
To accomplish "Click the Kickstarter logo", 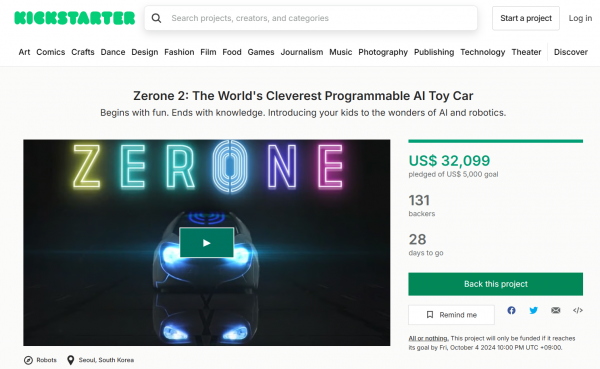I will [75, 18].
